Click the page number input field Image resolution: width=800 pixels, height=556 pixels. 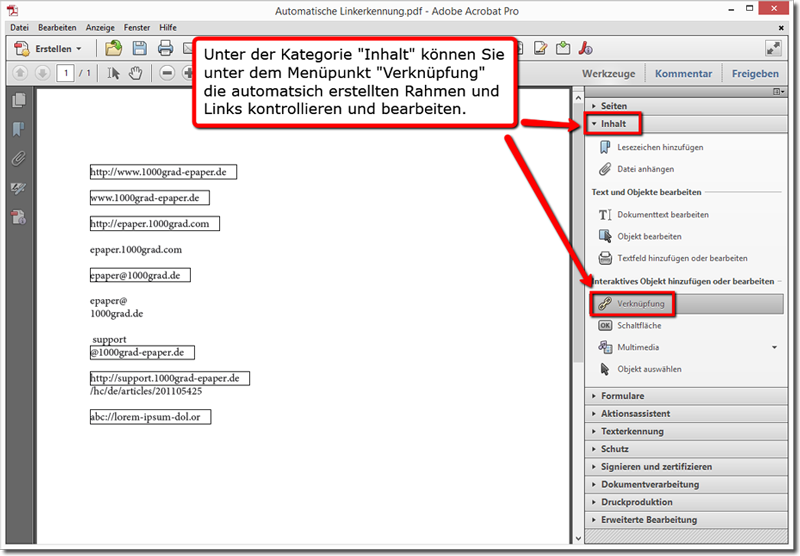point(65,73)
